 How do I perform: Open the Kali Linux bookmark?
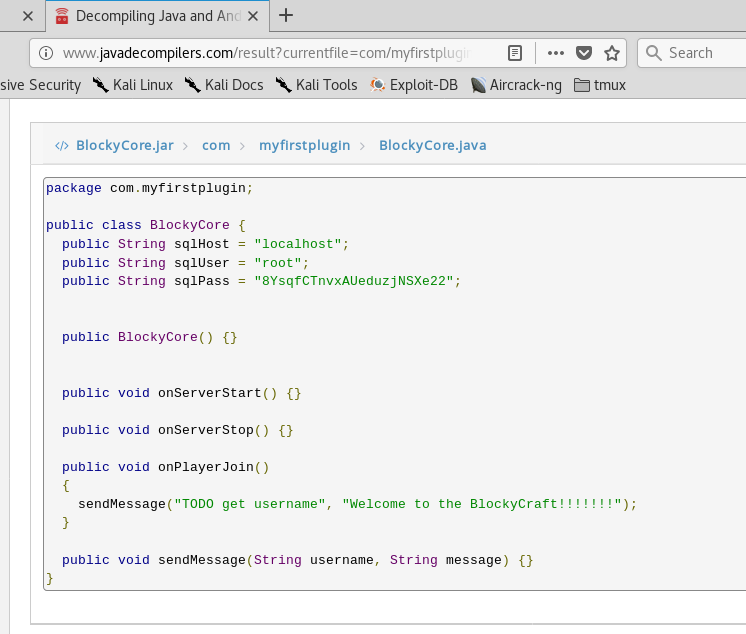point(132,85)
